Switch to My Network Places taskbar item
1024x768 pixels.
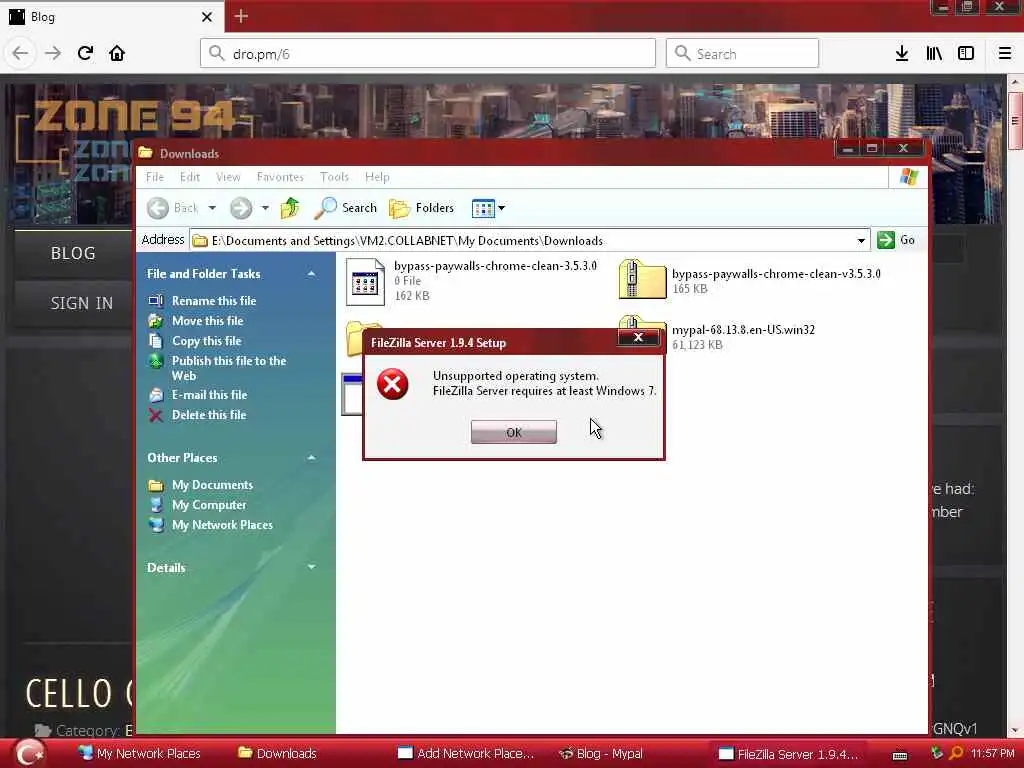(139, 754)
